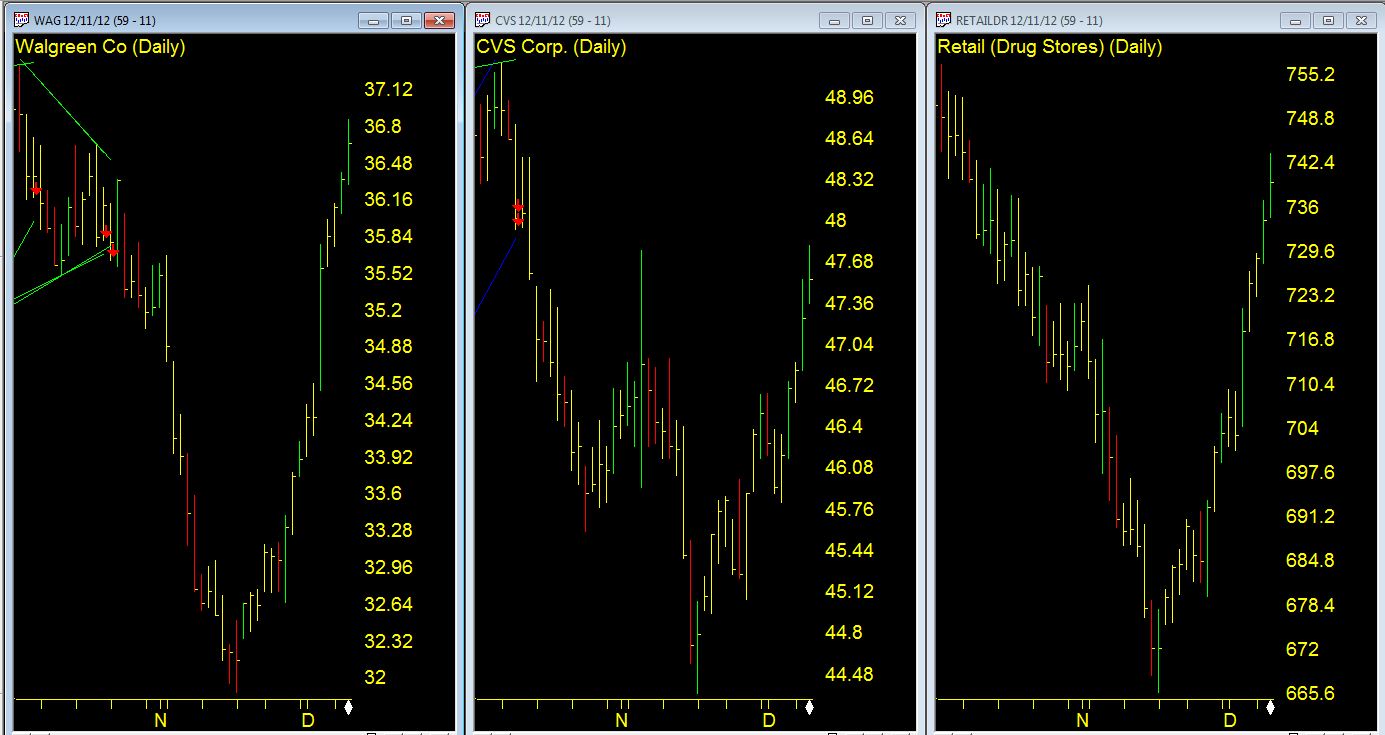Click the 48.96 price label in CVS chart
Viewport: 1385px width, 735px height.
coord(849,97)
